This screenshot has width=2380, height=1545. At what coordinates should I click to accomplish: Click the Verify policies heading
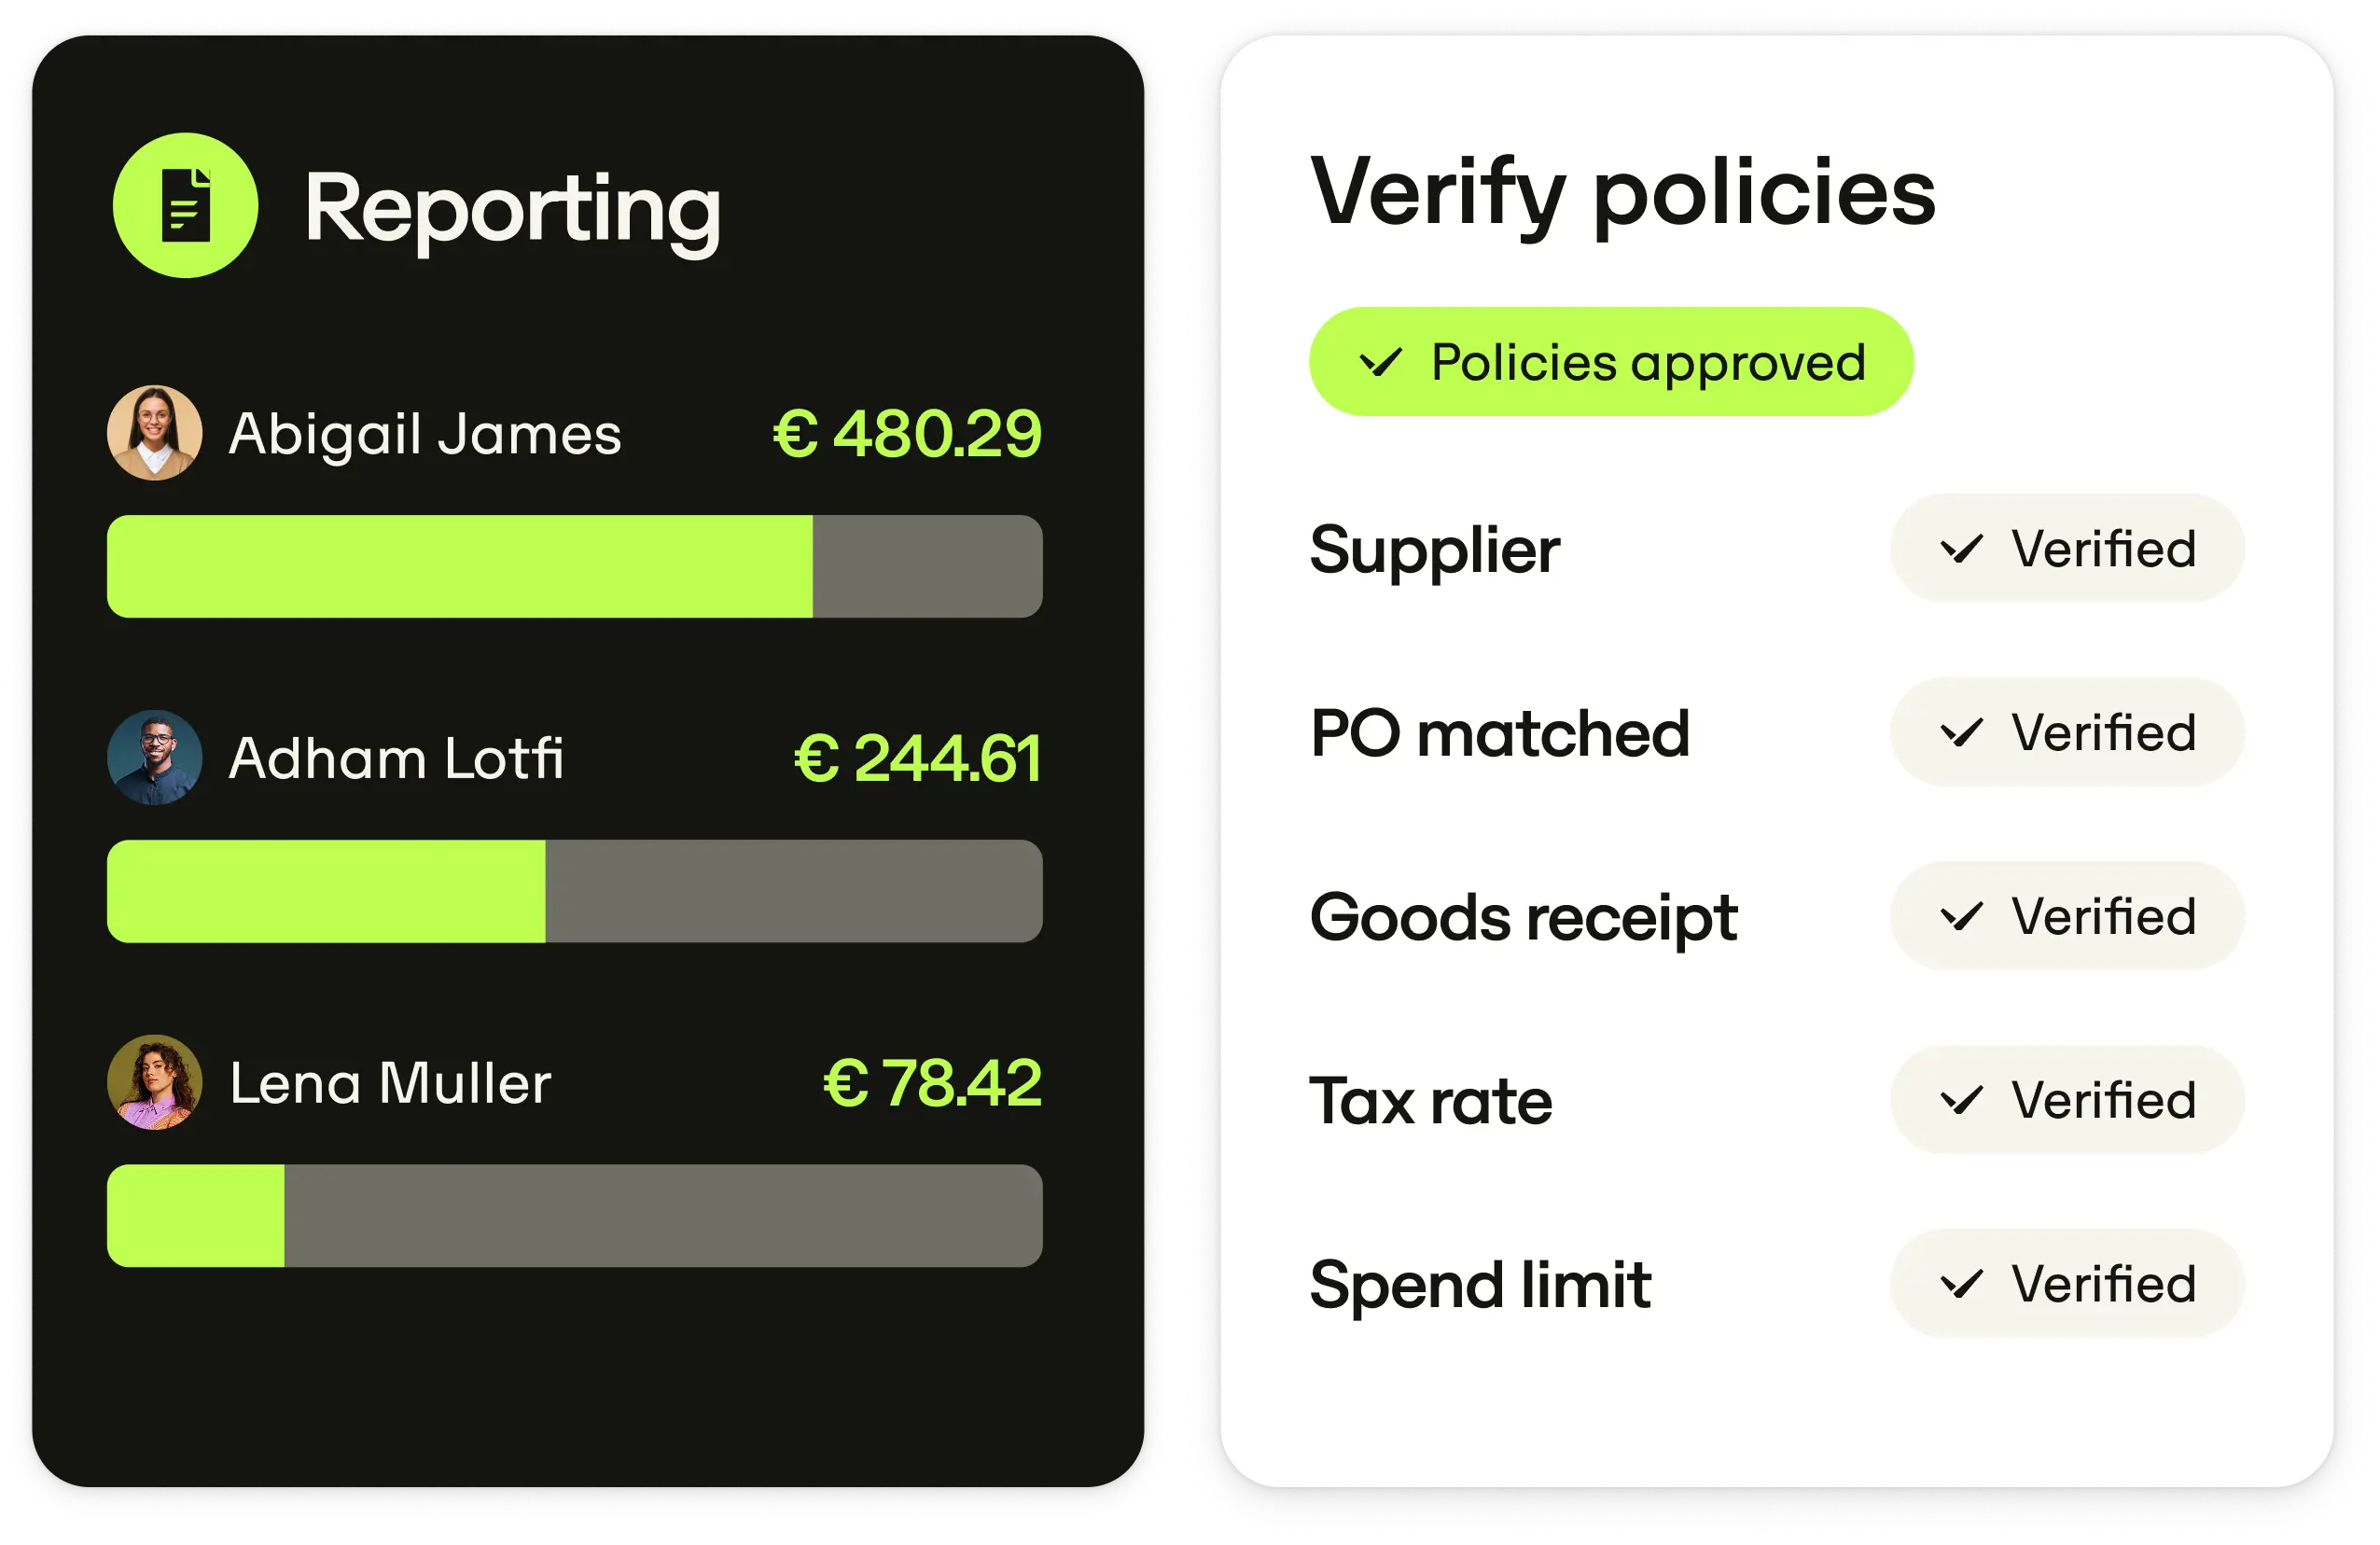point(1622,192)
